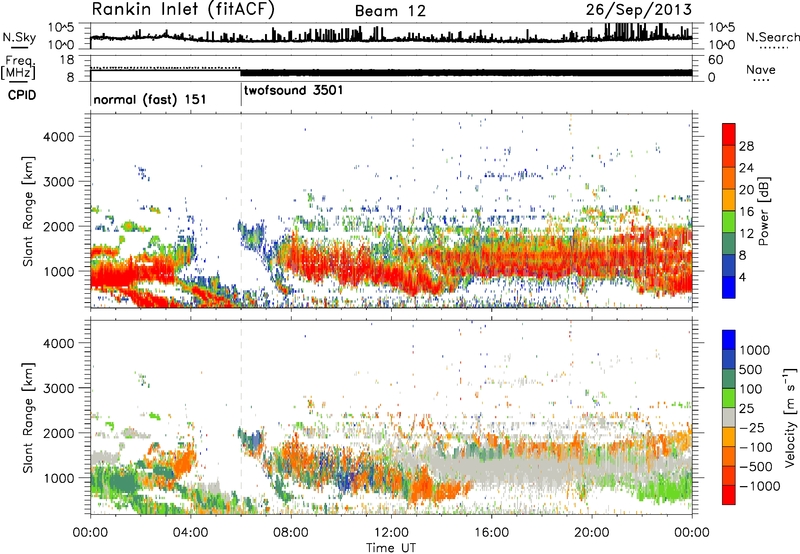Image resolution: width=800 pixels, height=554 pixels.
Task: Click the "-25" velocity colorbar label
Action: point(751,428)
